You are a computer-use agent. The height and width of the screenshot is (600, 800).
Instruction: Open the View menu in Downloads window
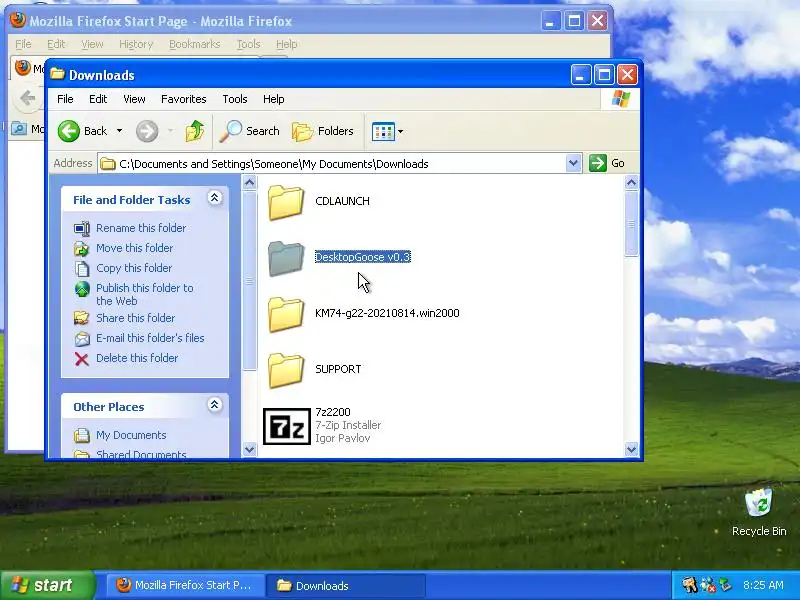click(x=134, y=99)
